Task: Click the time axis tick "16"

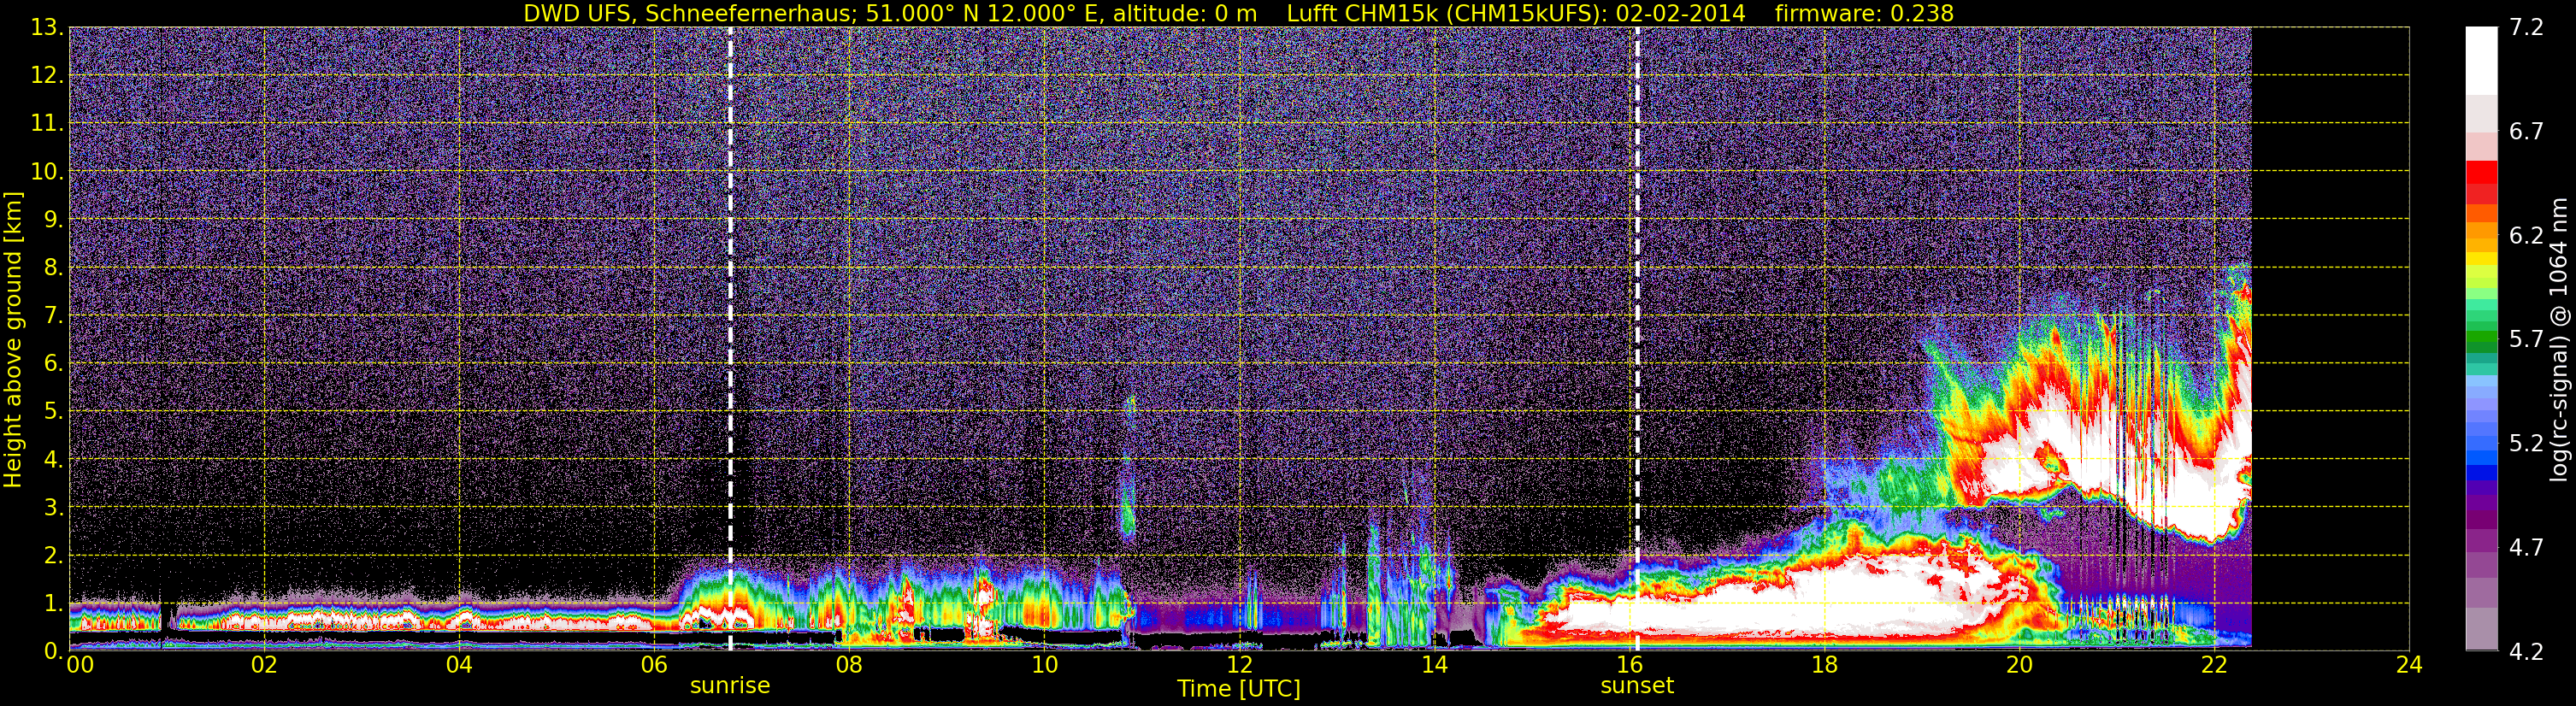Action: 1629,664
